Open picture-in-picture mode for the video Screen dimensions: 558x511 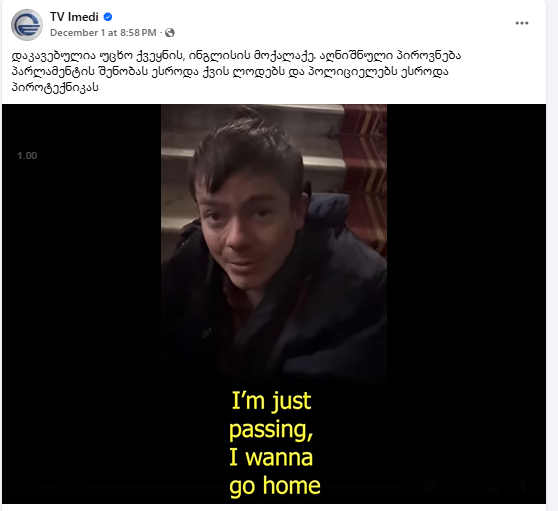(492, 486)
